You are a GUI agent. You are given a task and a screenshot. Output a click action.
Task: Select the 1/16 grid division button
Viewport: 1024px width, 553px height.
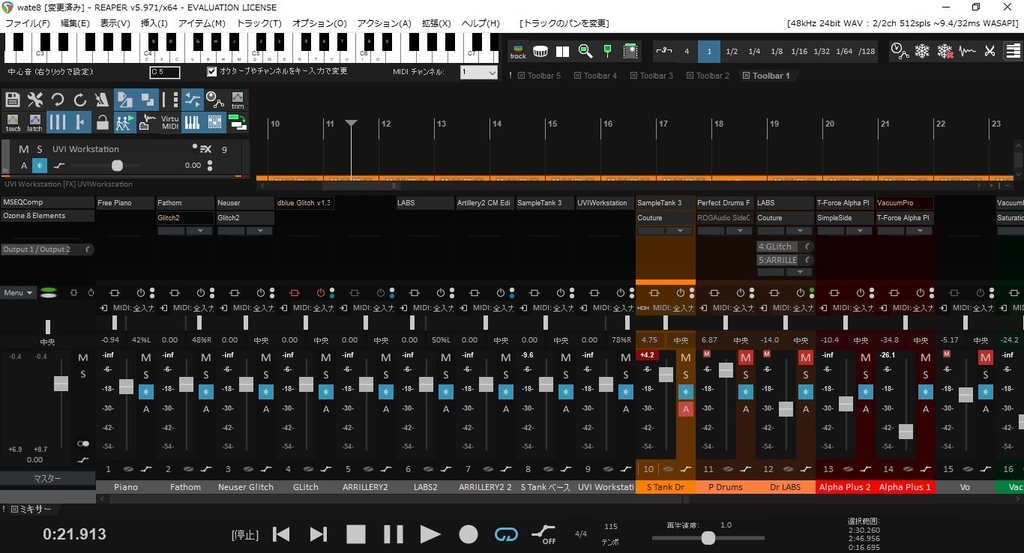799,51
